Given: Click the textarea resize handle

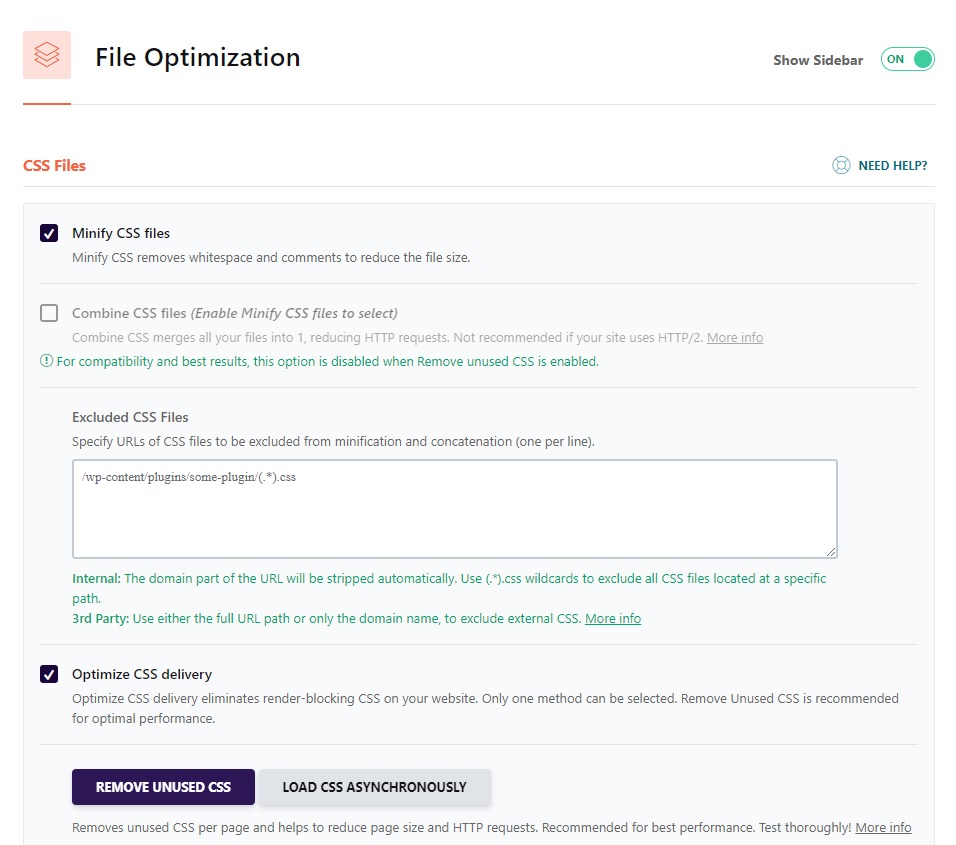Looking at the screenshot, I should click(833, 552).
